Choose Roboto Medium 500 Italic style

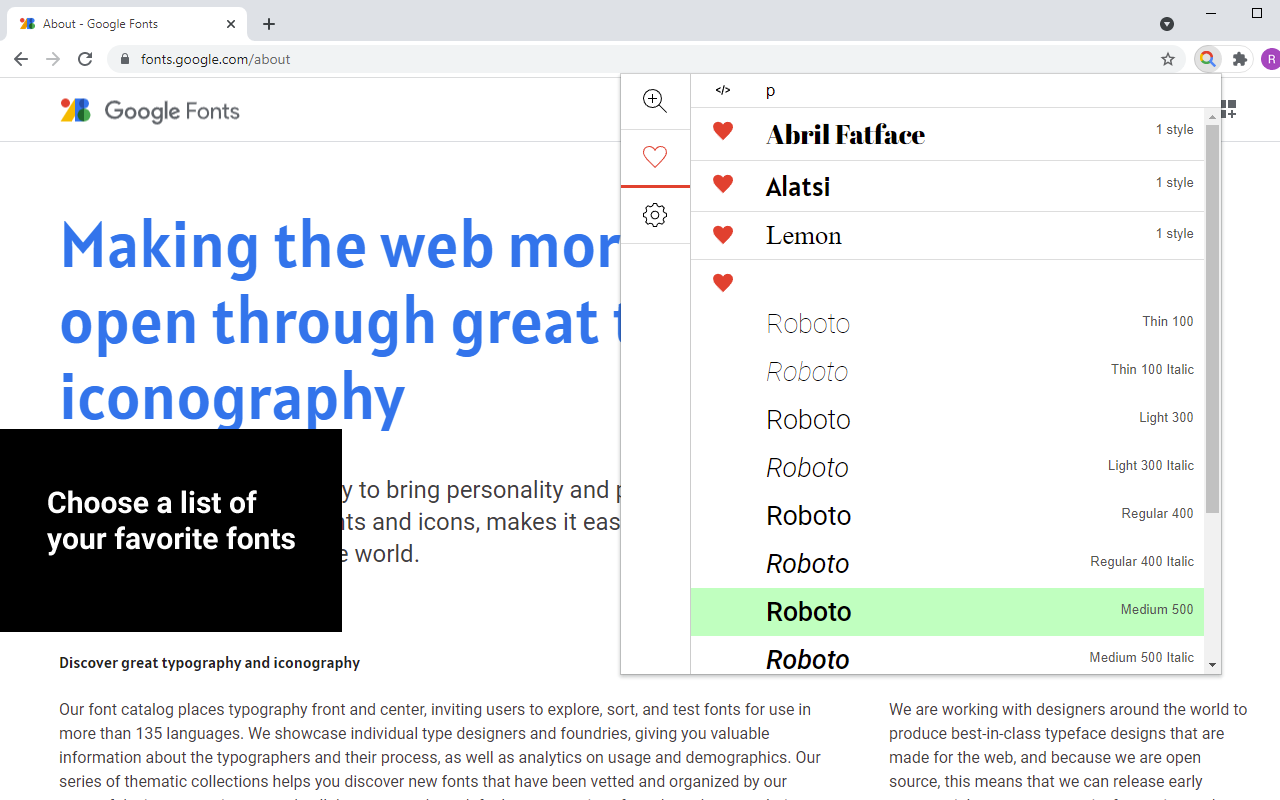pyautogui.click(x=947, y=657)
